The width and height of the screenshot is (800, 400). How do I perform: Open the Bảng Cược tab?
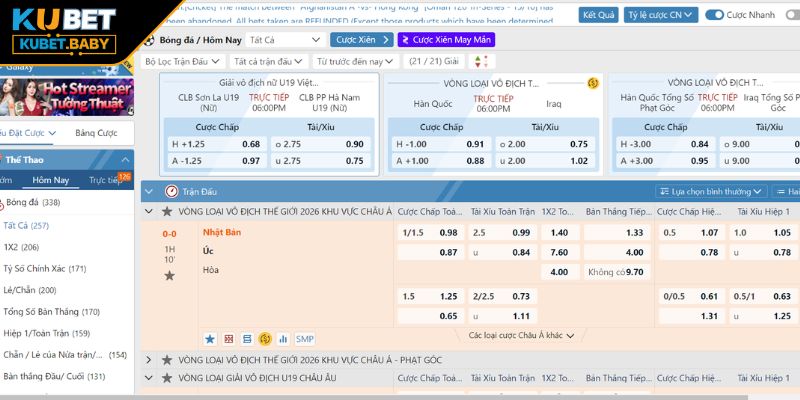click(x=96, y=133)
